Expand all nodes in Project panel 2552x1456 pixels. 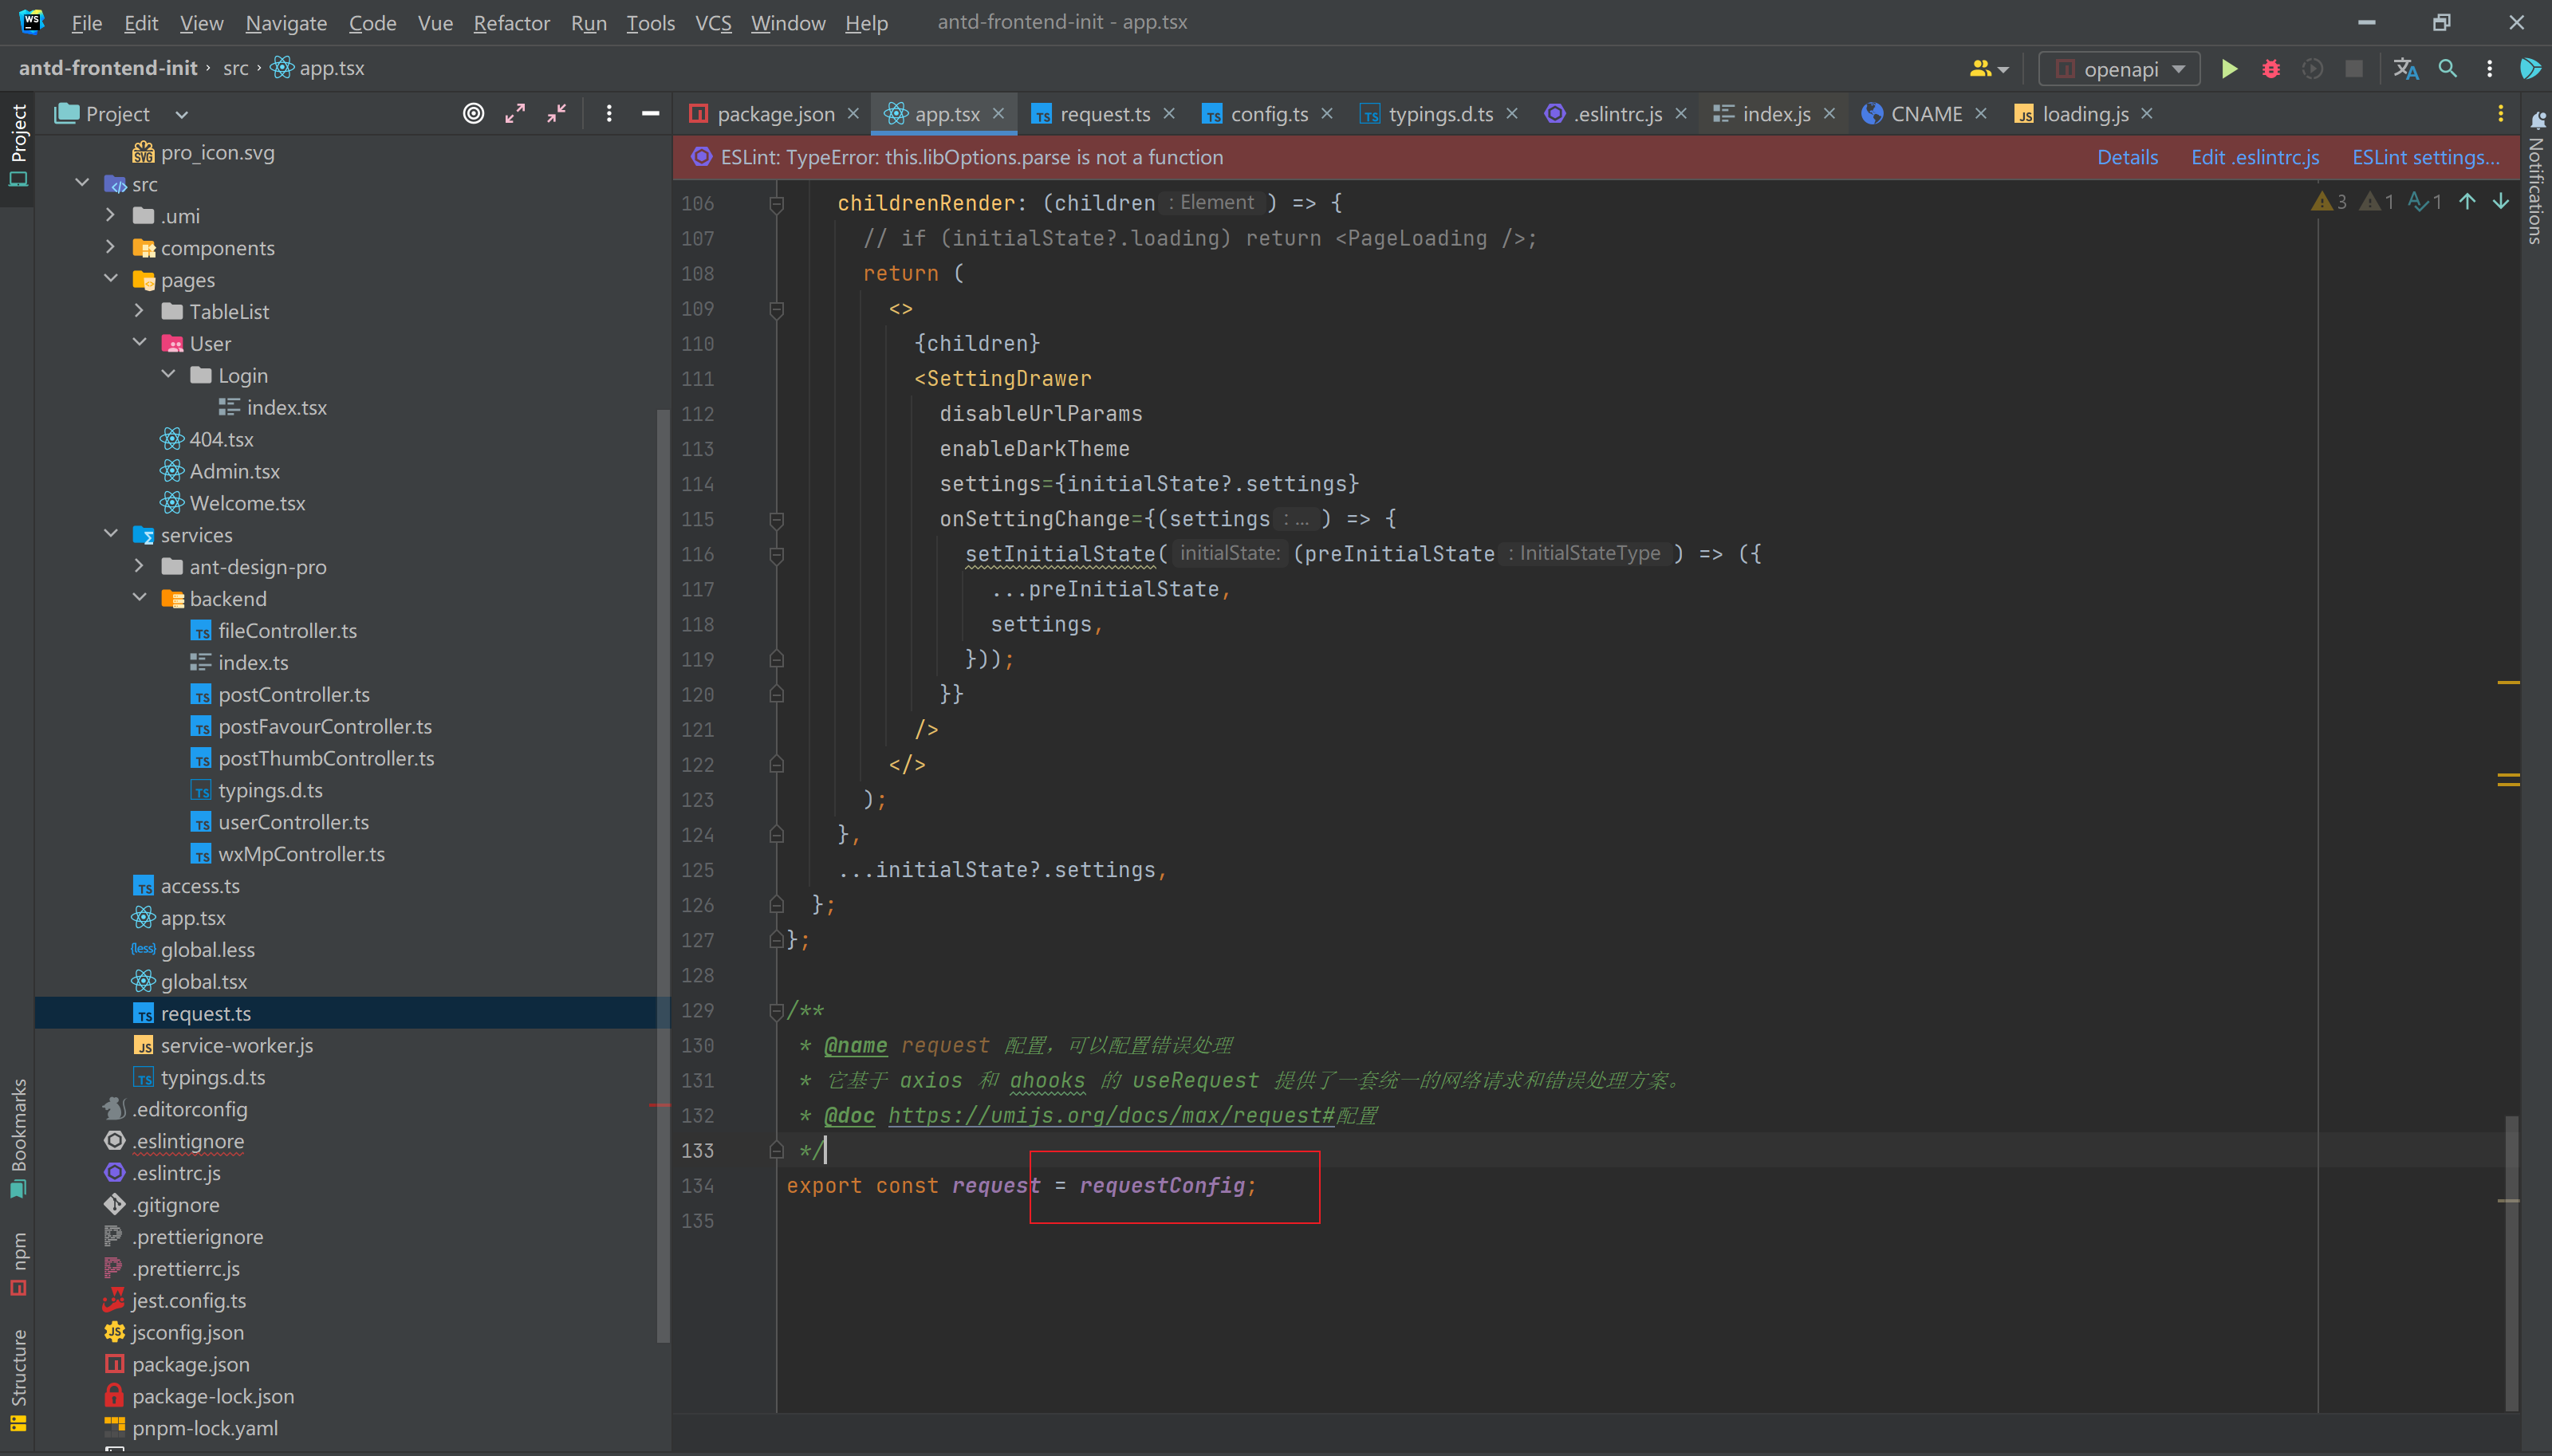515,114
